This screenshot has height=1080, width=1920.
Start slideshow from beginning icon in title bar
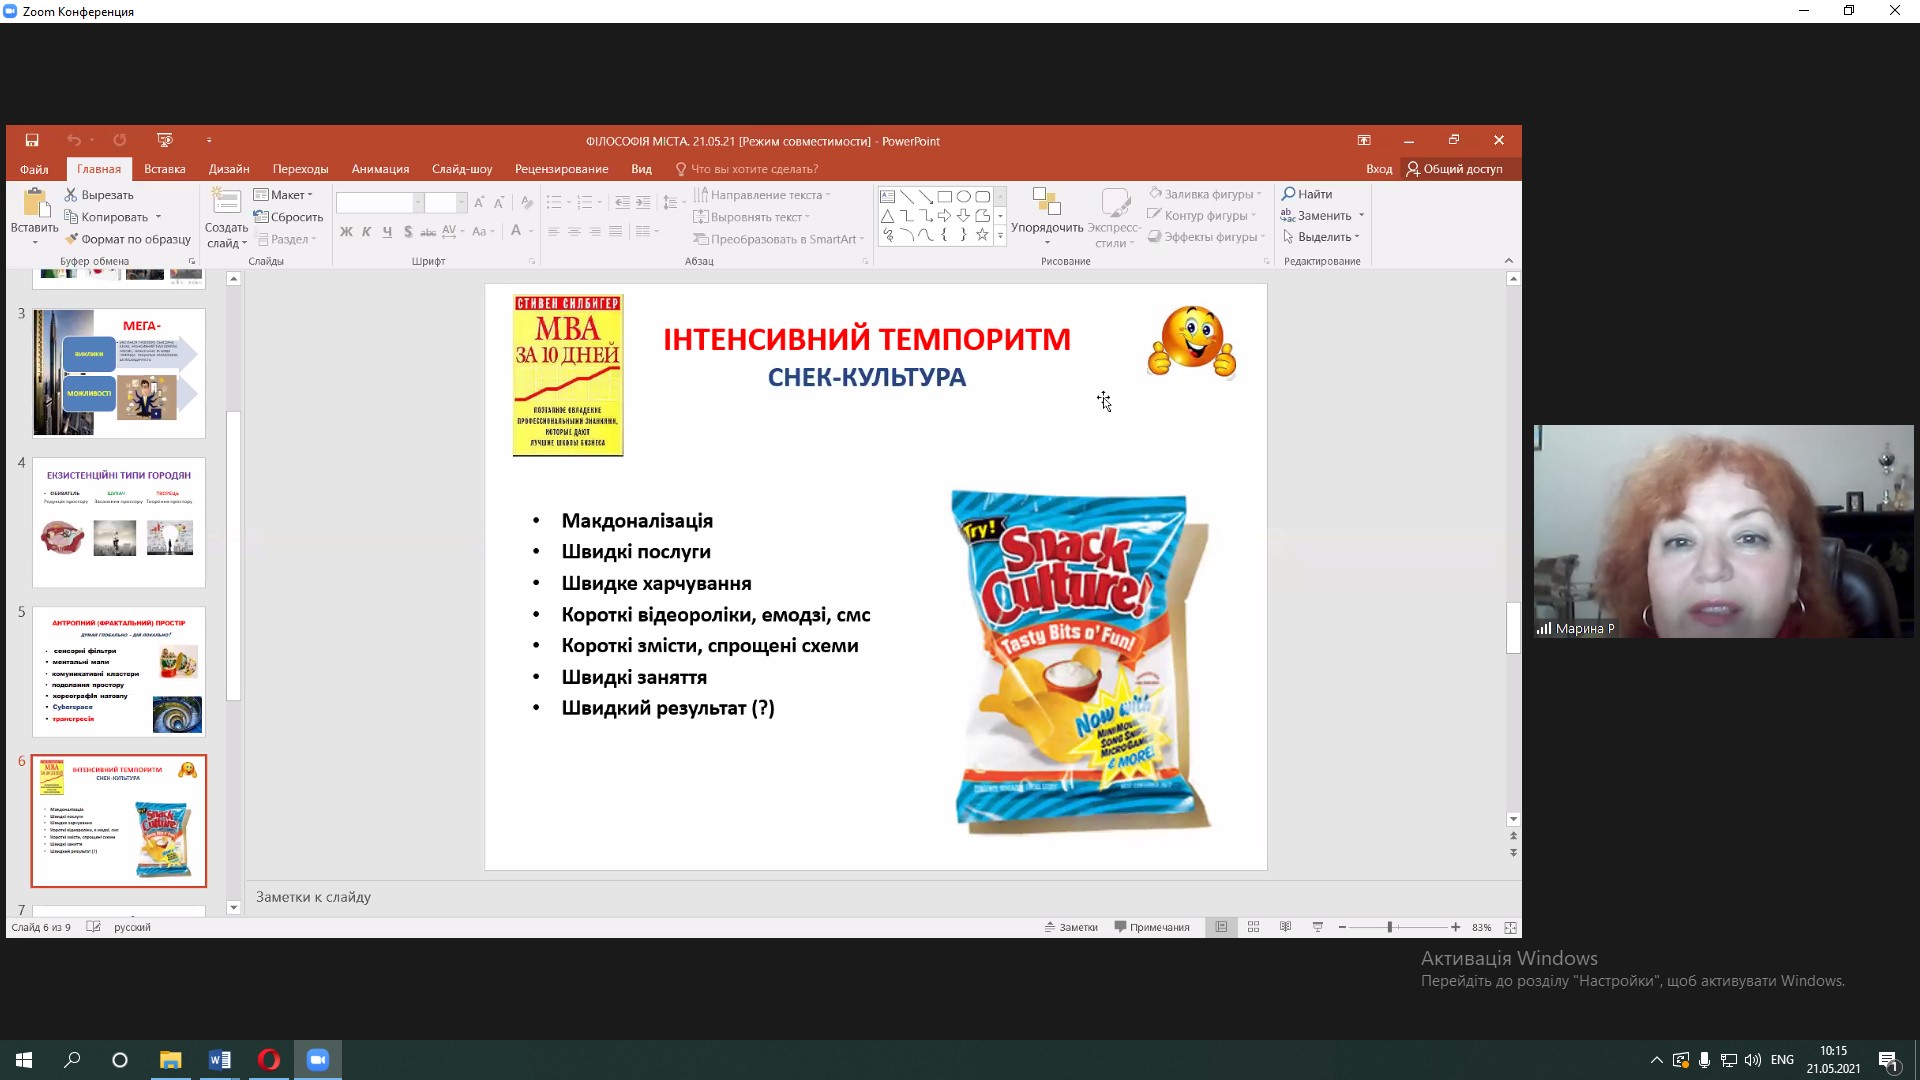[x=165, y=141]
